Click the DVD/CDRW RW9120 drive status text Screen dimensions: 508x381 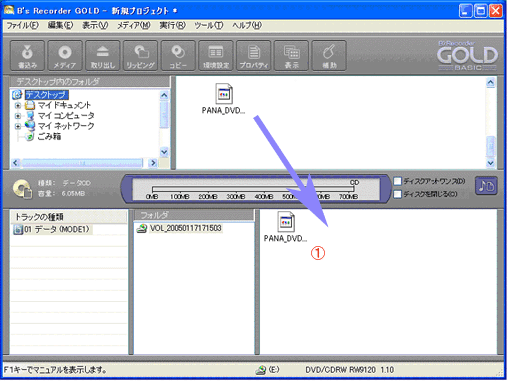point(350,370)
